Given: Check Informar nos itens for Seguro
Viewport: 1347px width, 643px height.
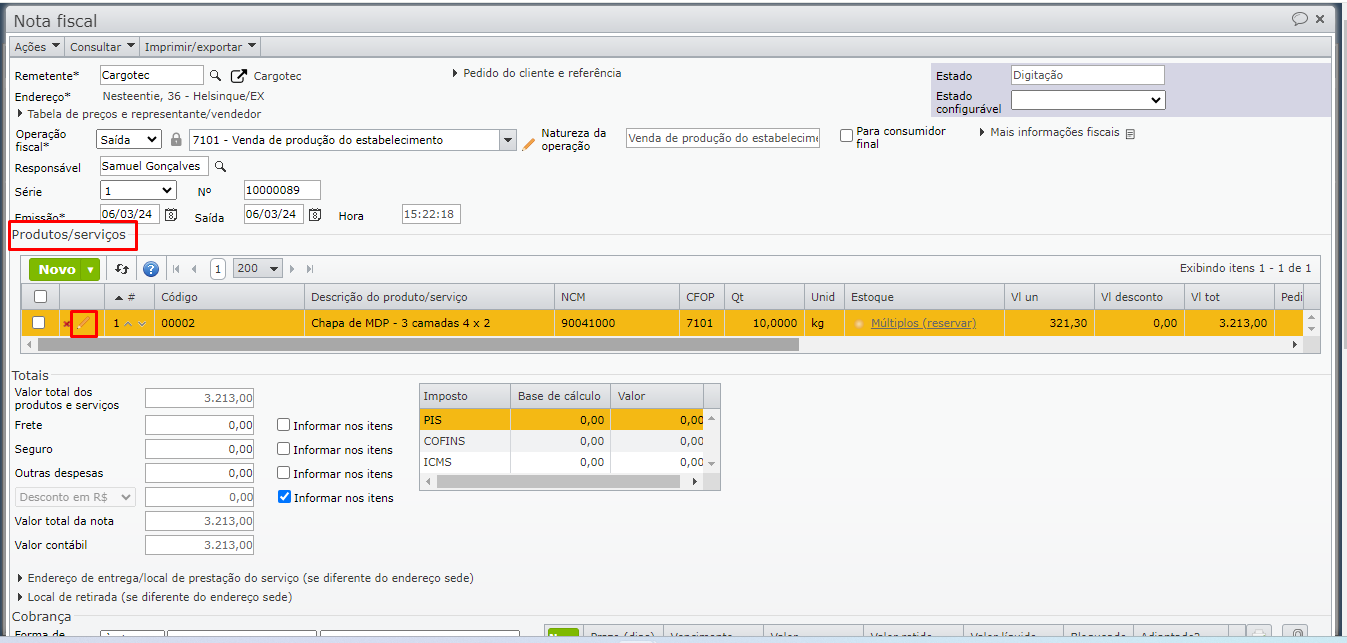Looking at the screenshot, I should [x=284, y=449].
